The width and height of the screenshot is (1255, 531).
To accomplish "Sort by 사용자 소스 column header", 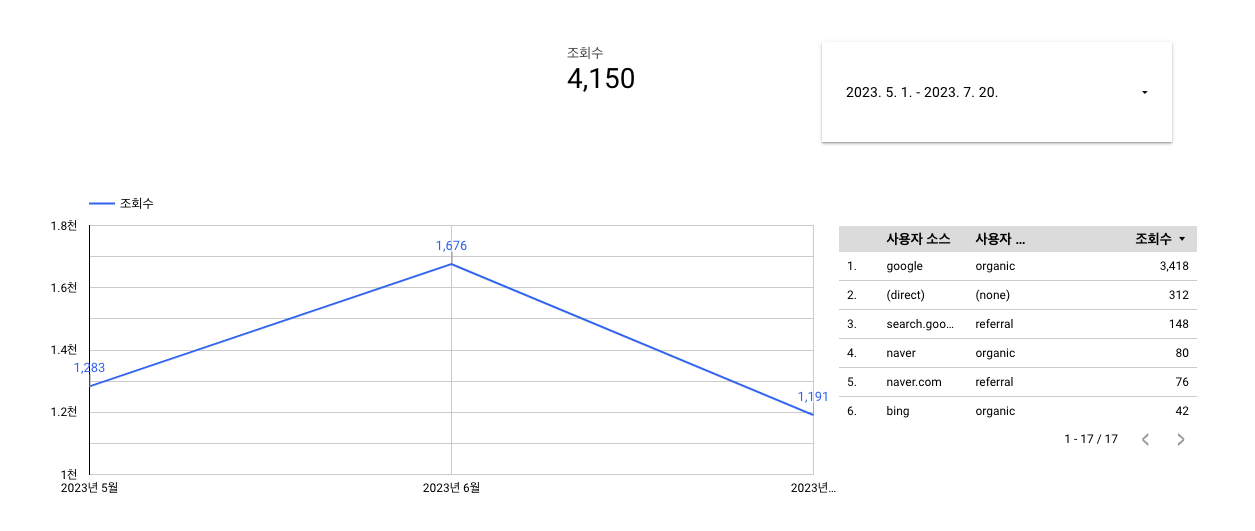I will pos(917,239).
